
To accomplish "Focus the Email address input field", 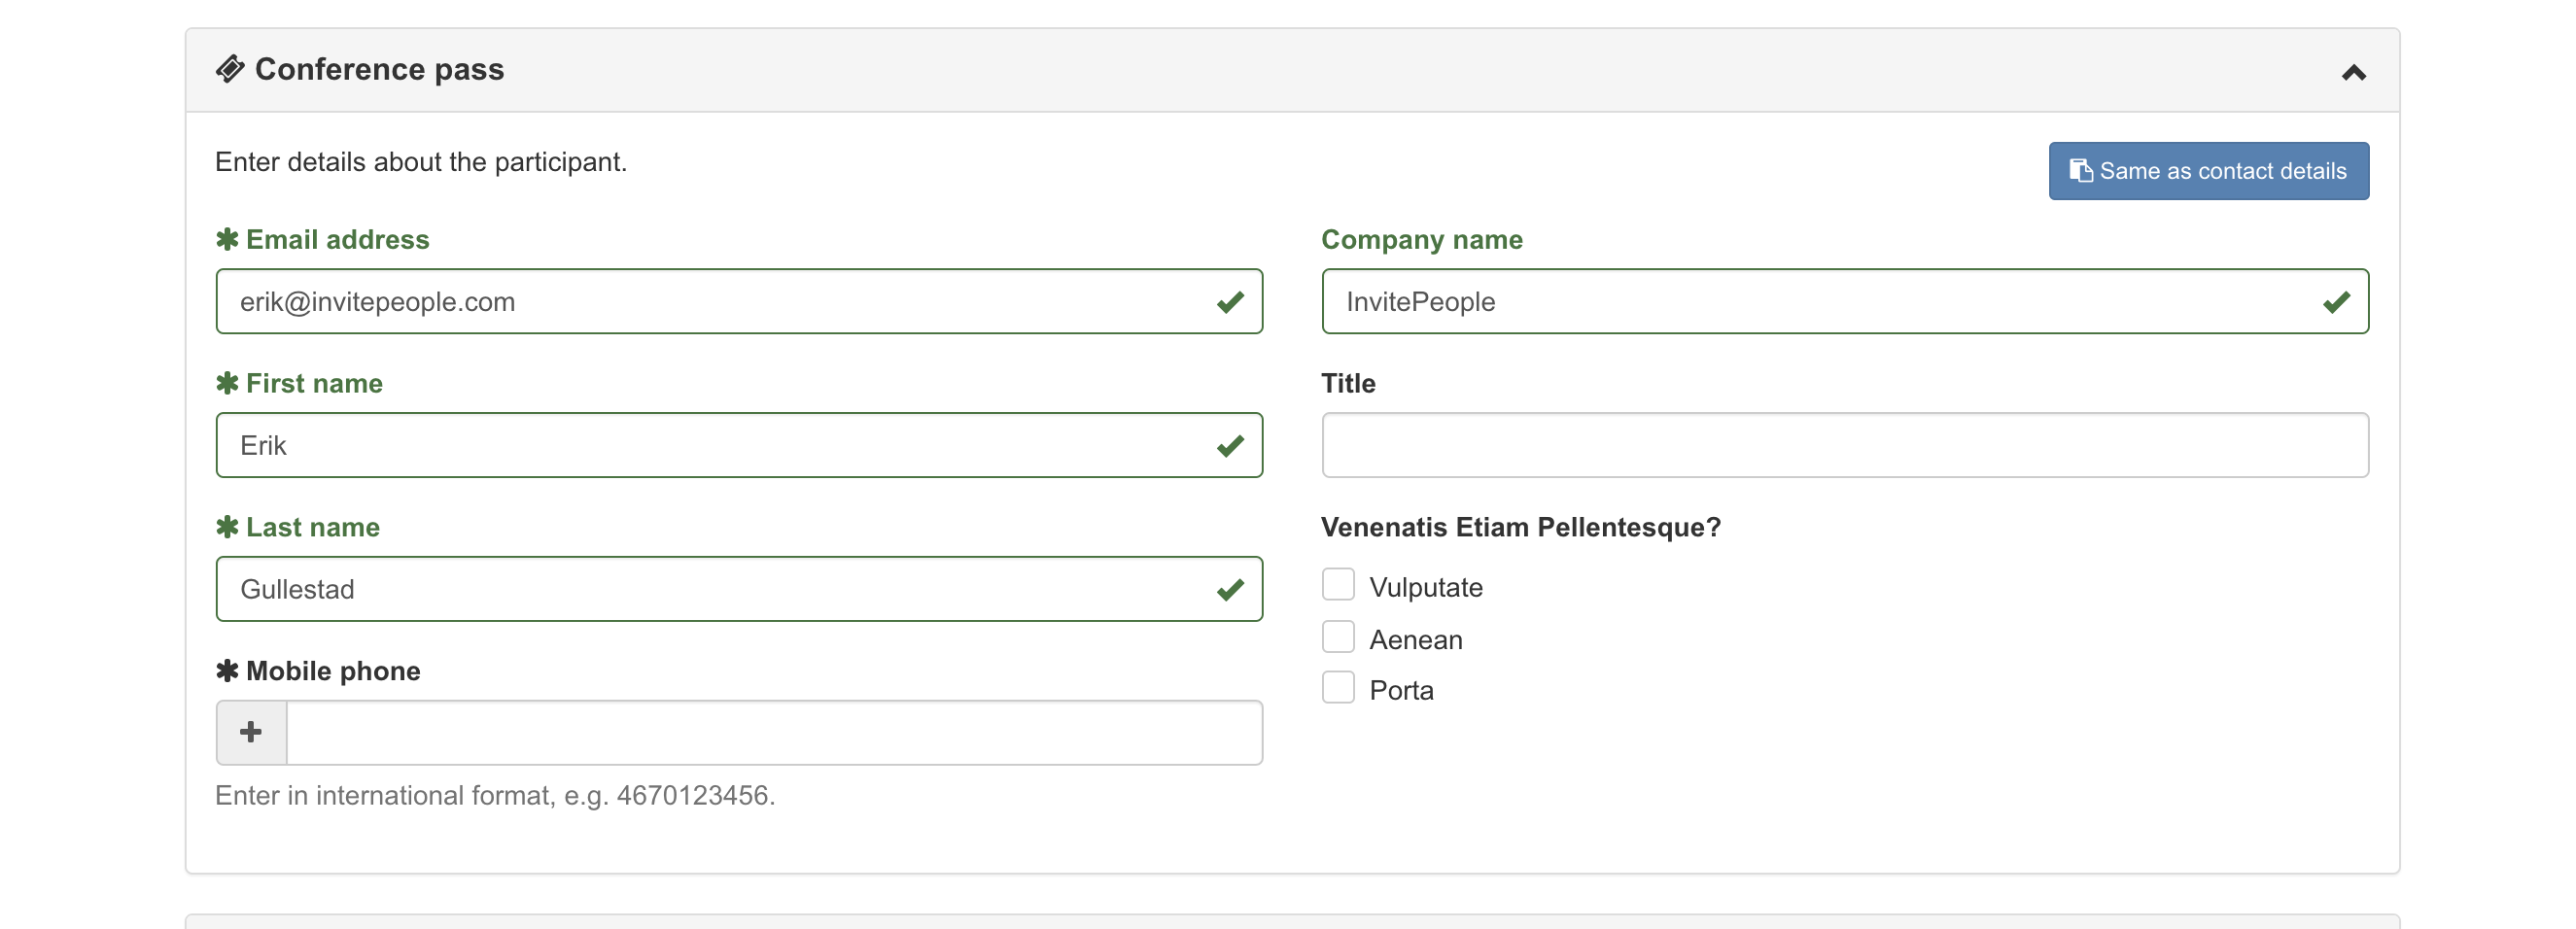I will pos(739,302).
